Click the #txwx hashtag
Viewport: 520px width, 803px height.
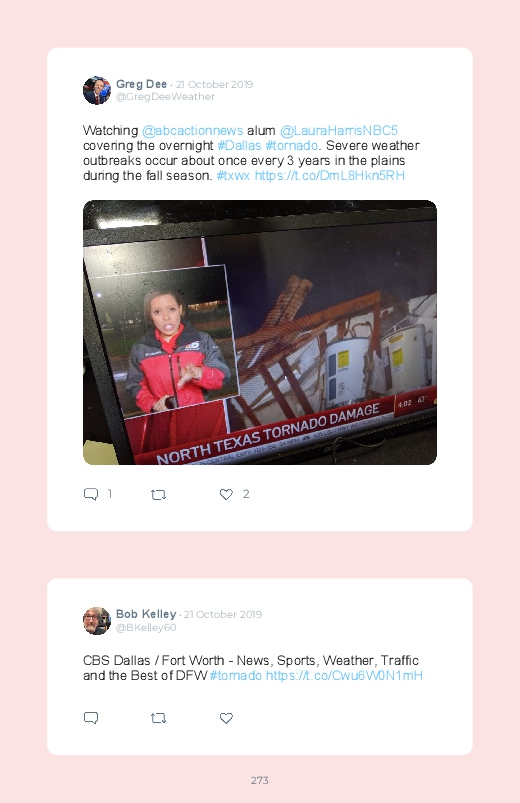[x=233, y=176]
